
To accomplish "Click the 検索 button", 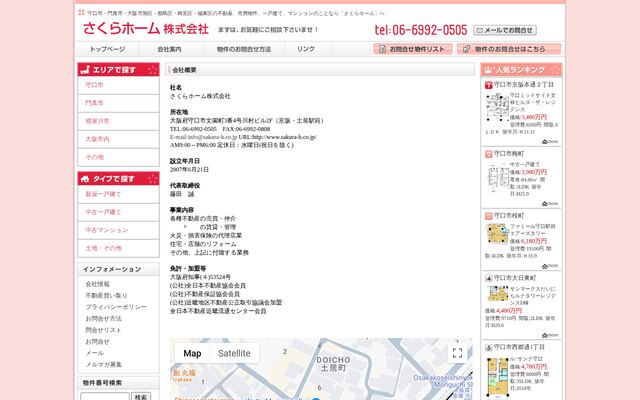I will (x=141, y=396).
